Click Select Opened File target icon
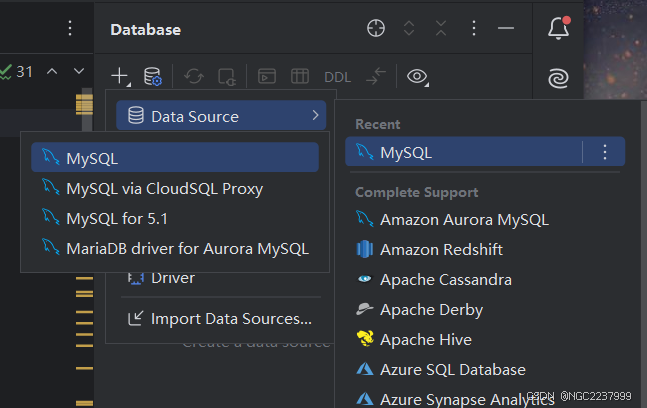 click(376, 28)
